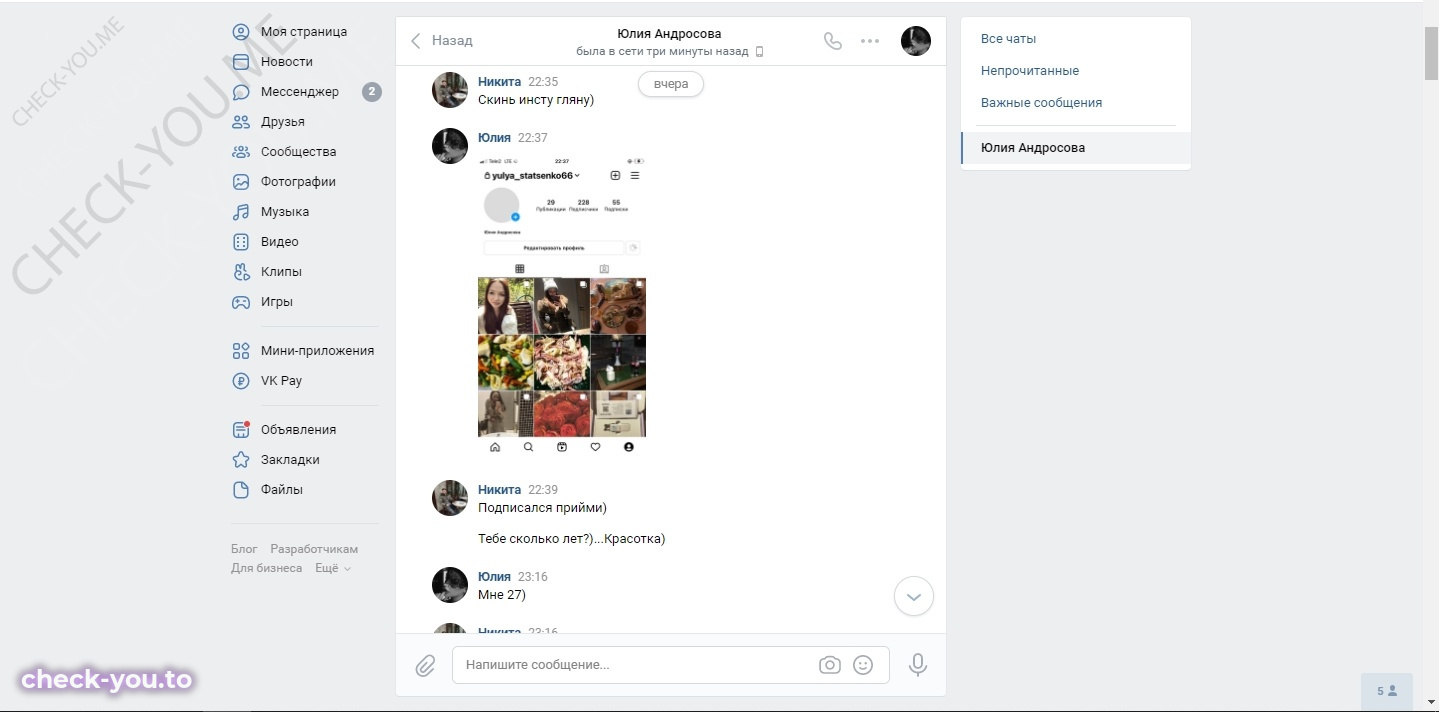Expand the Ещё footer dropdown

click(333, 568)
